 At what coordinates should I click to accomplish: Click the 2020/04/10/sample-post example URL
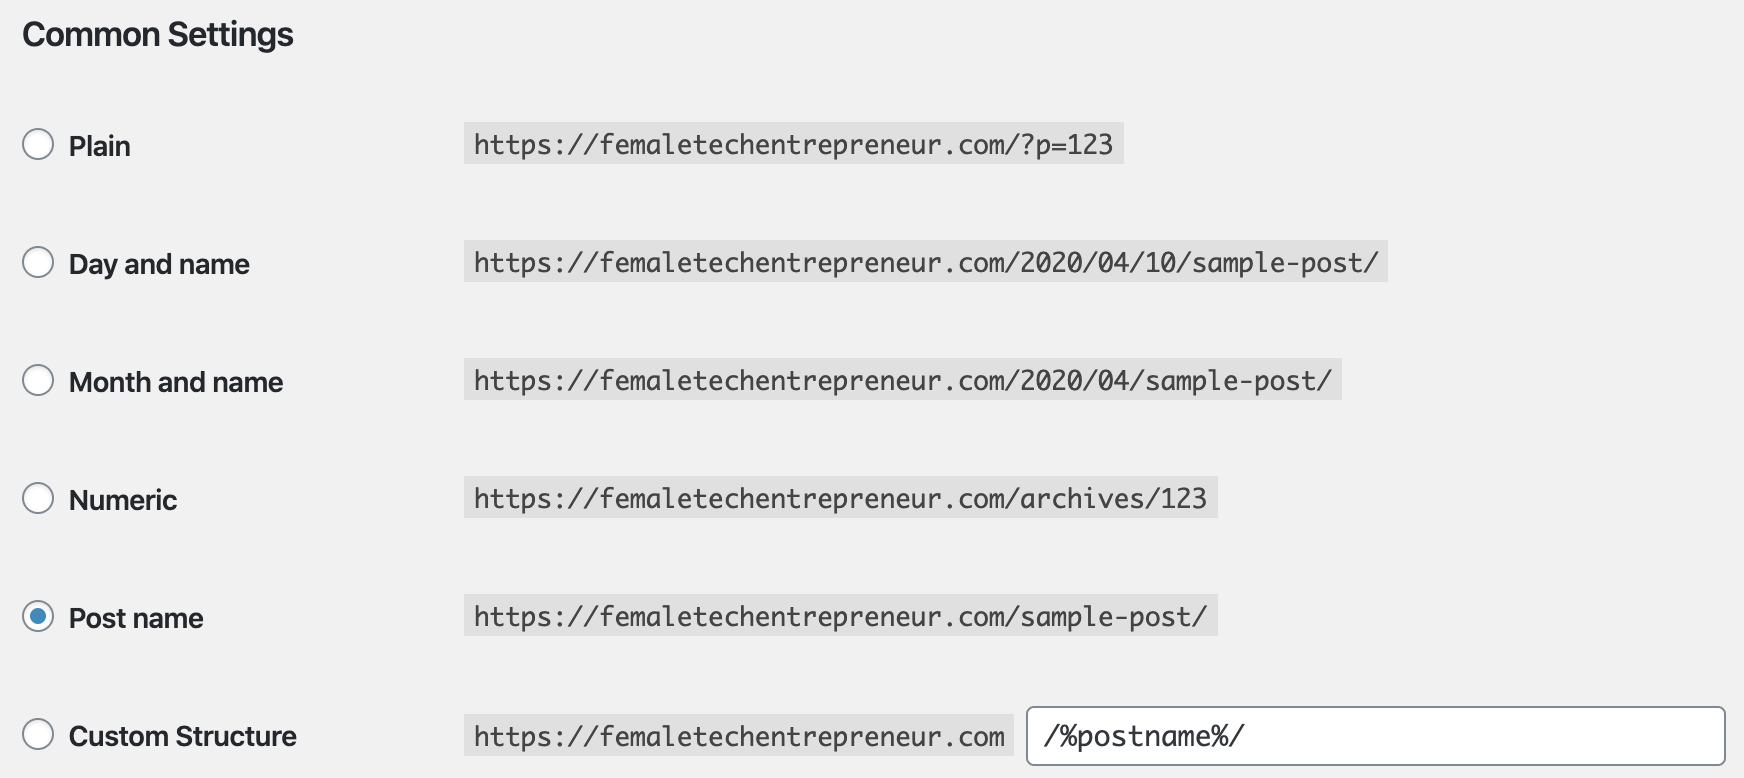(x=926, y=262)
